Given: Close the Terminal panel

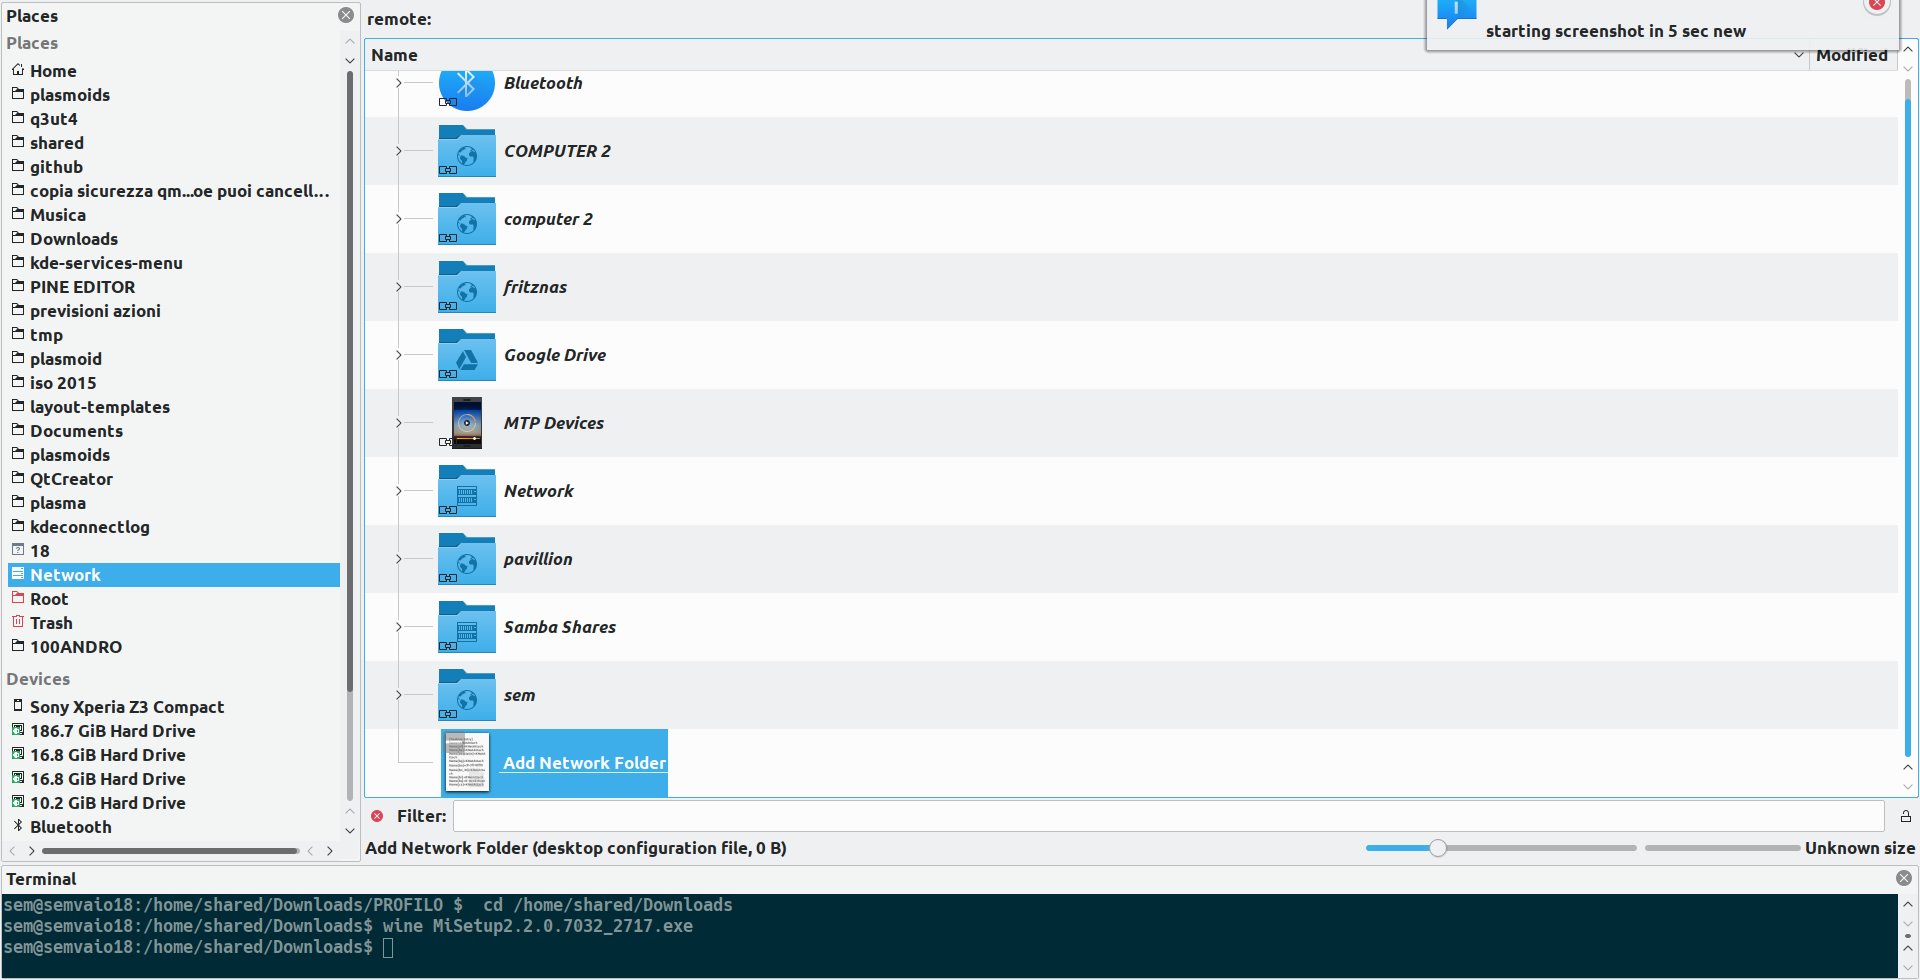Looking at the screenshot, I should (1904, 878).
